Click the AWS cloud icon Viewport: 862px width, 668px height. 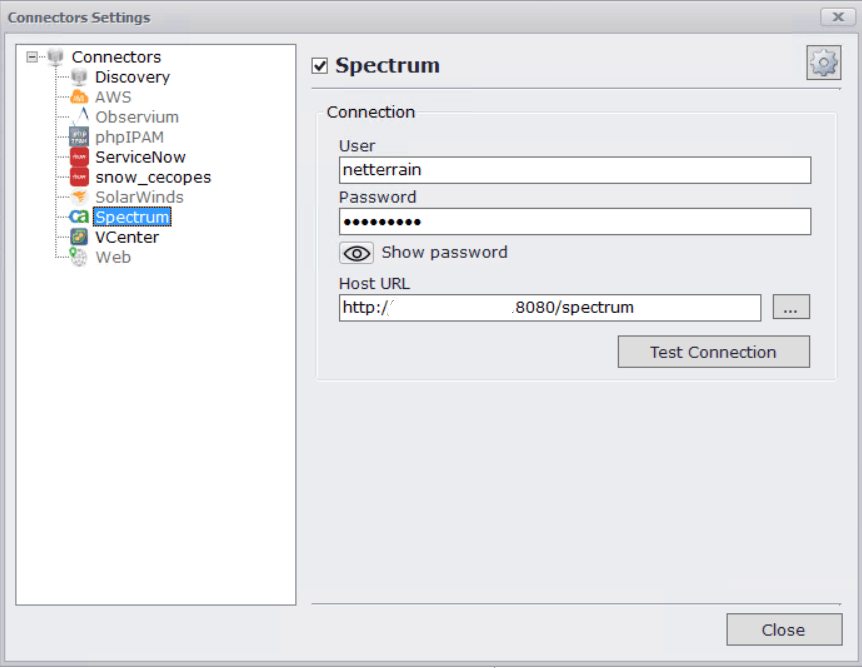[79, 97]
